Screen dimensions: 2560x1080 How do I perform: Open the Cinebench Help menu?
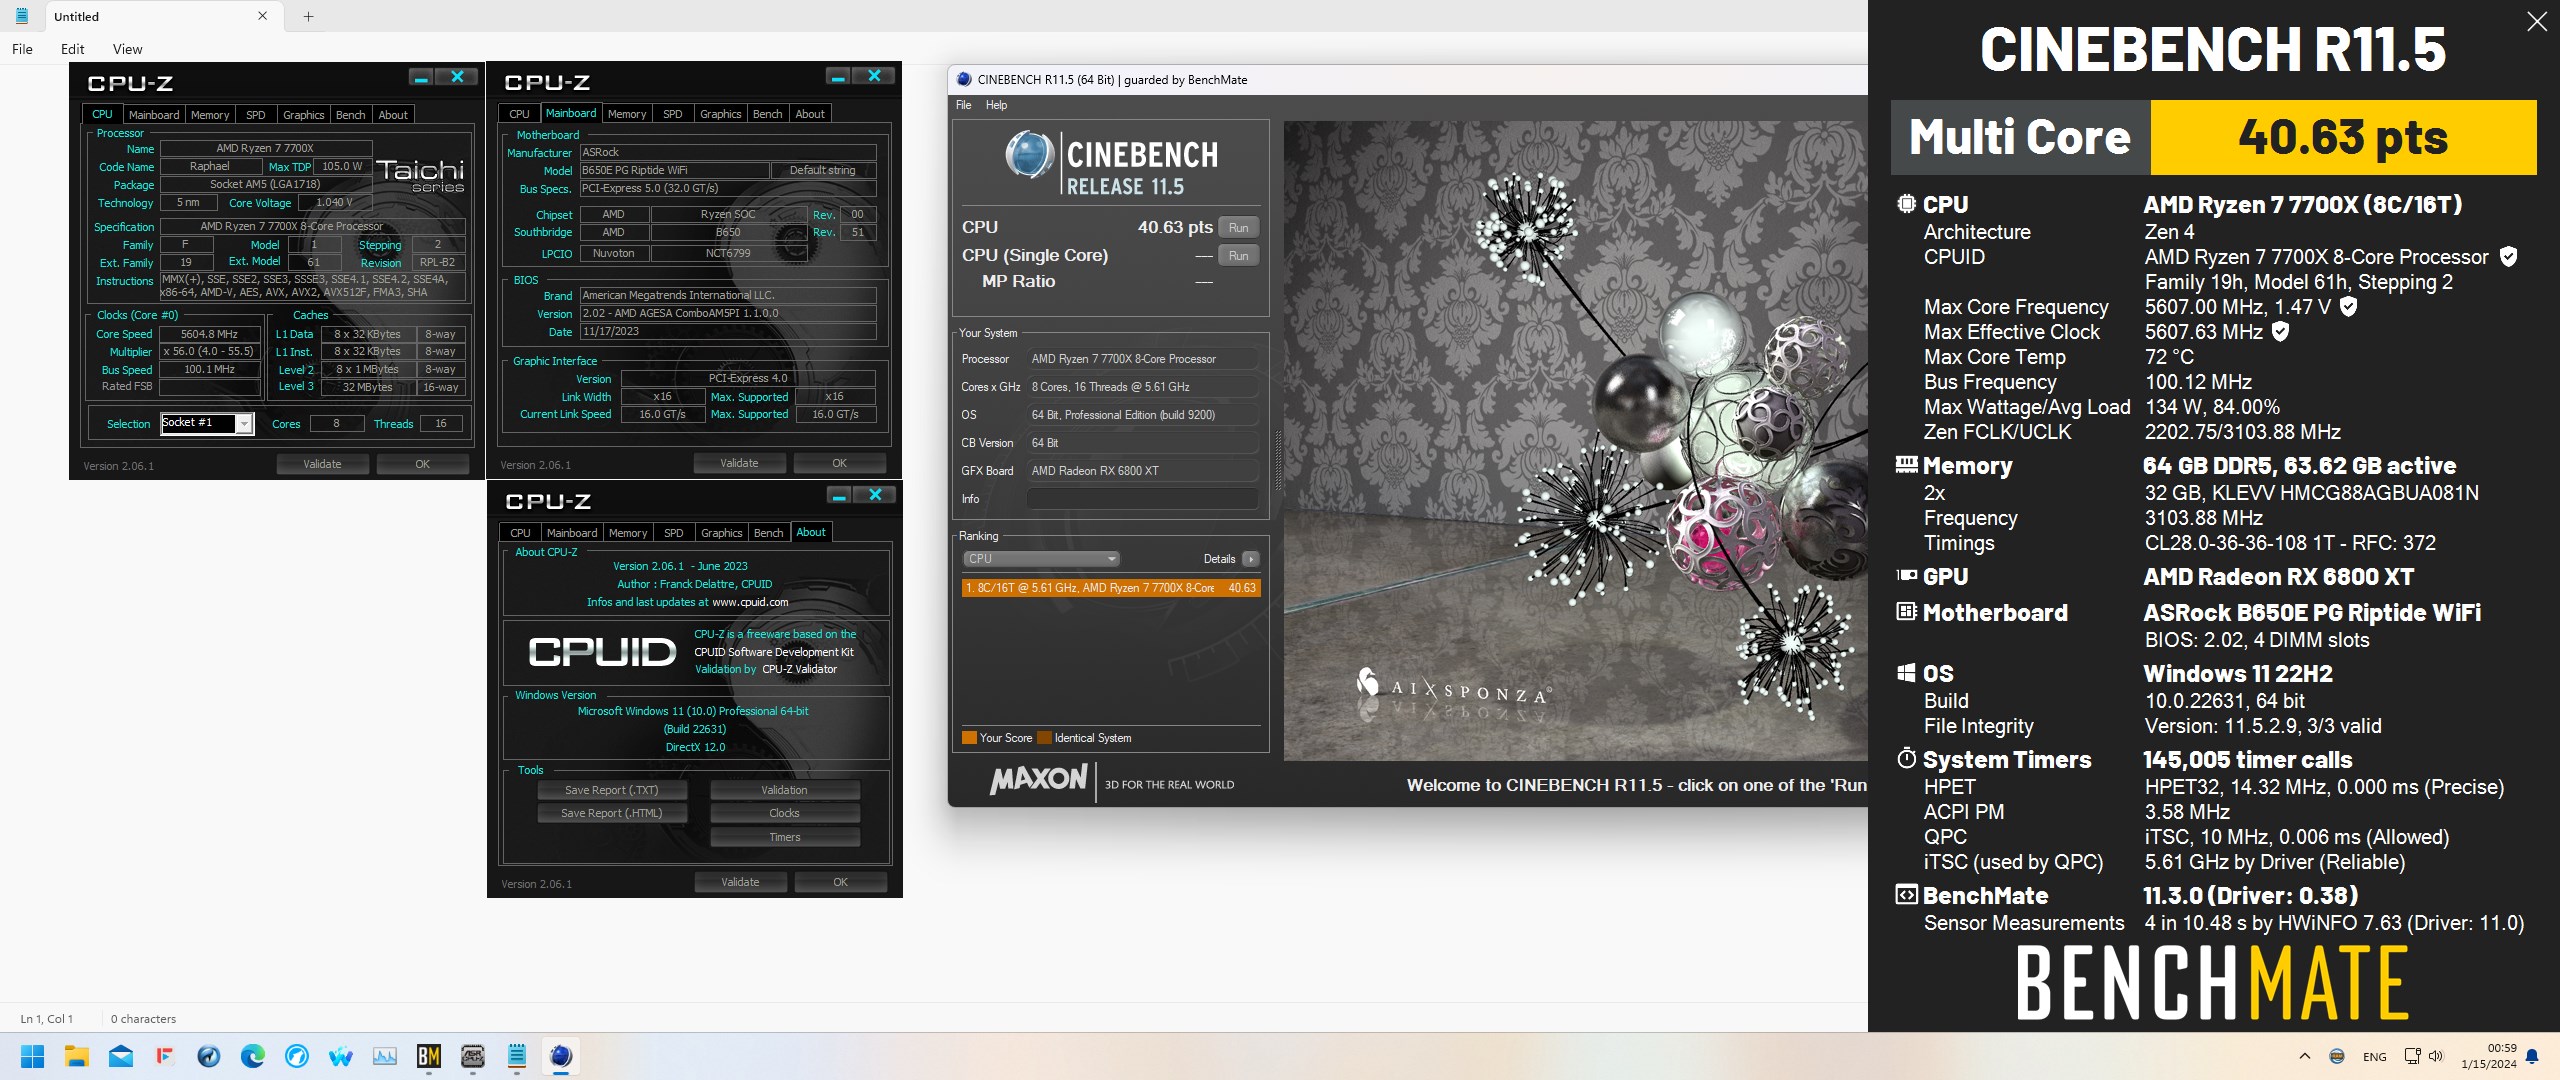[996, 105]
